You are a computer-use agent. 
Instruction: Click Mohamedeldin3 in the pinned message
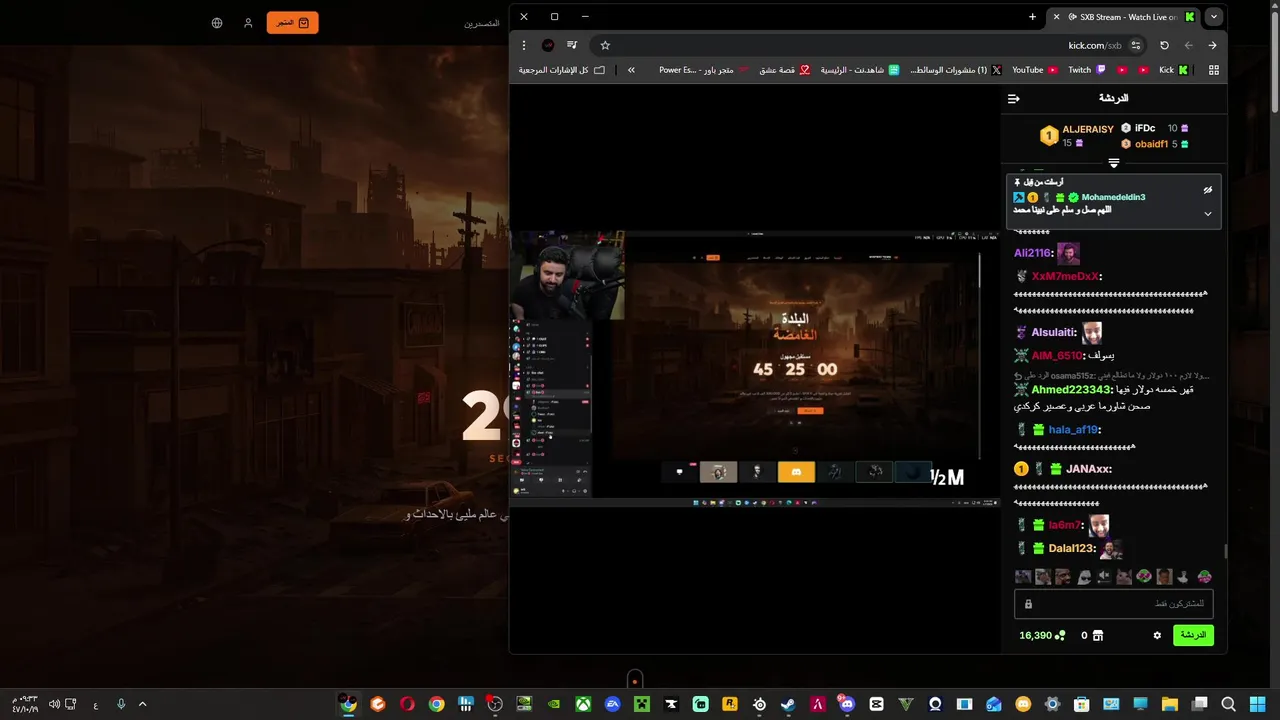(x=1113, y=198)
